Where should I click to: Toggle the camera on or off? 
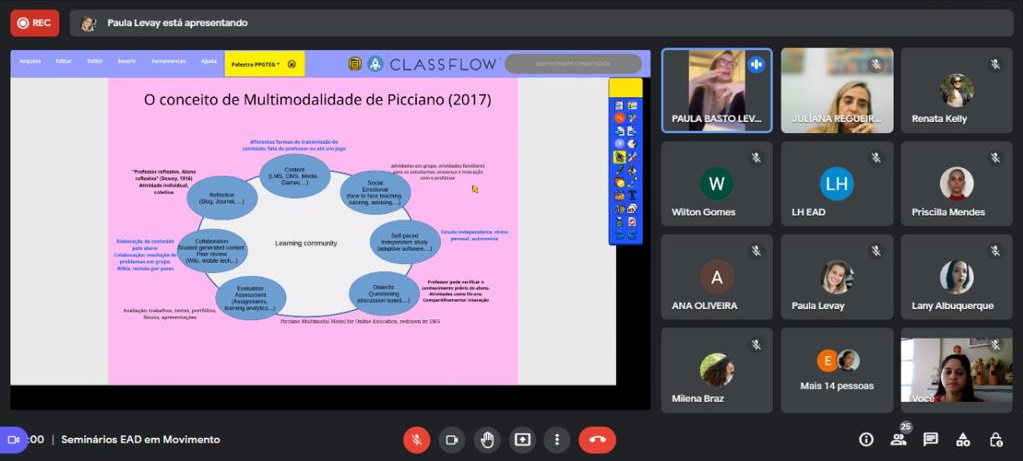pos(451,439)
